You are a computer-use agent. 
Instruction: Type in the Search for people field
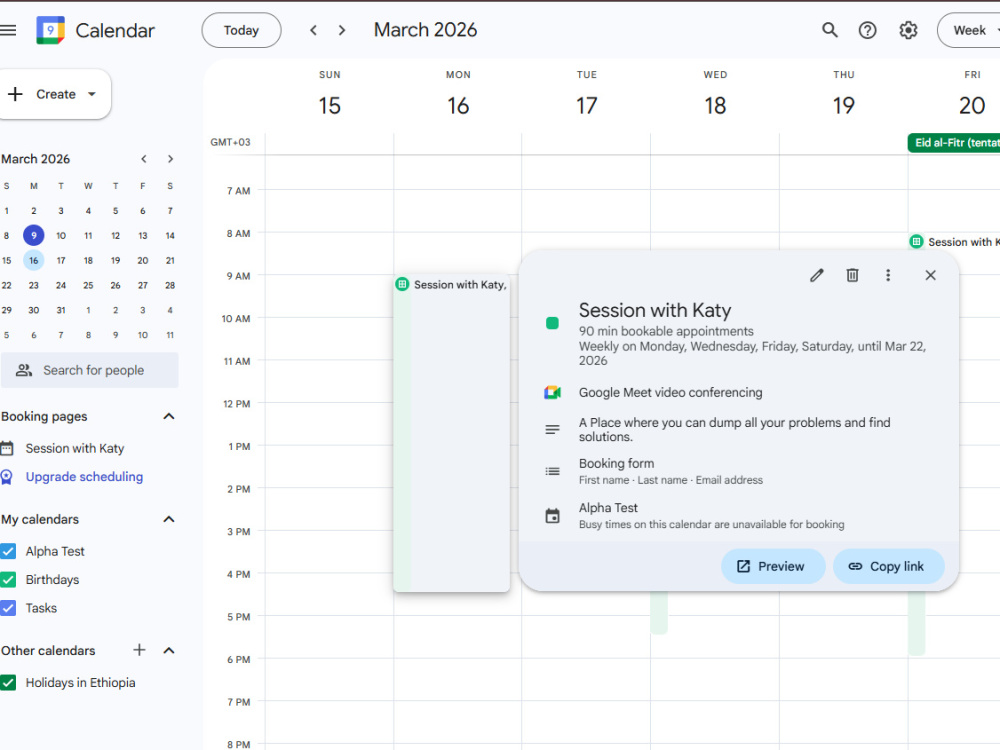coord(90,370)
